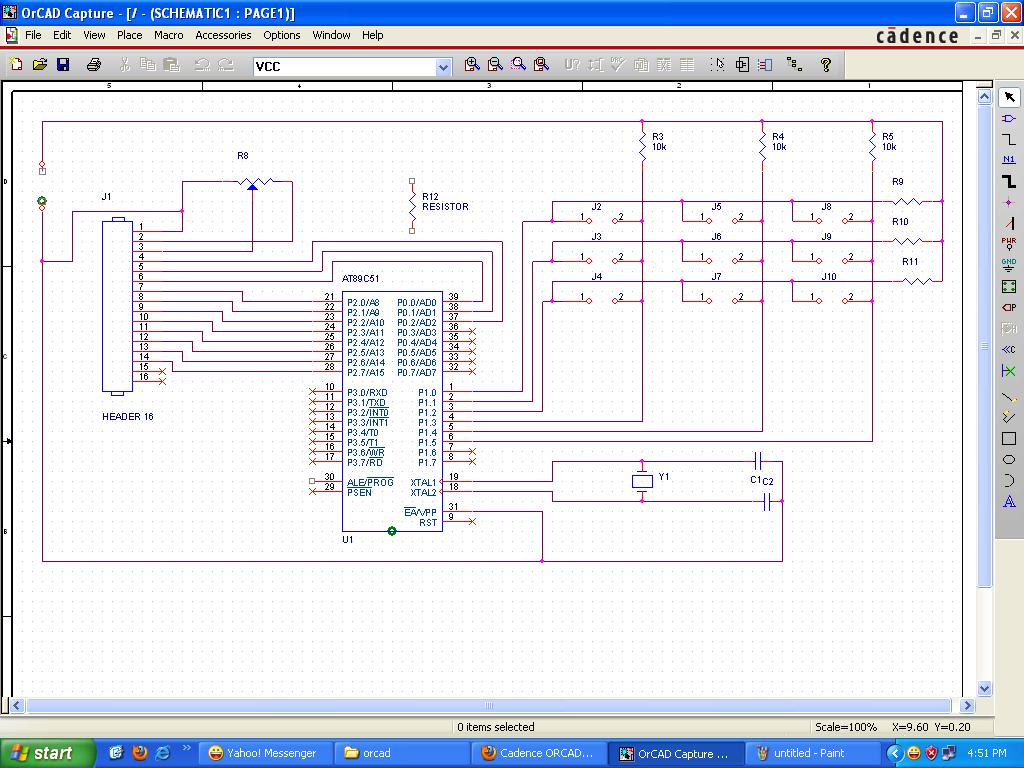Select the Place Wire tool

tap(1009, 140)
